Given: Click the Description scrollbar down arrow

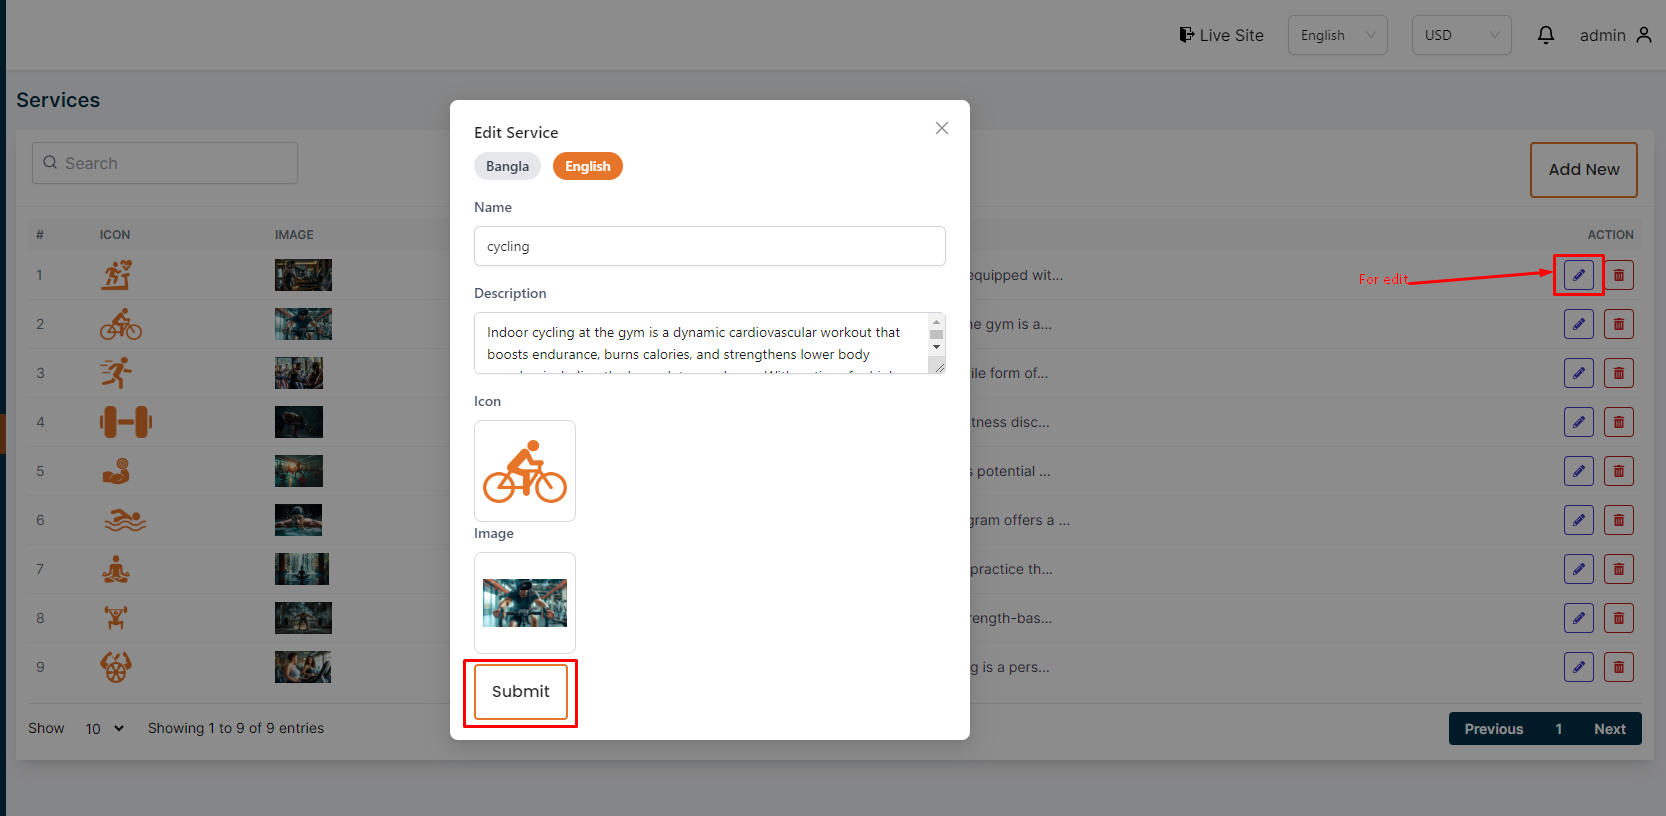Looking at the screenshot, I should pyautogui.click(x=936, y=348).
